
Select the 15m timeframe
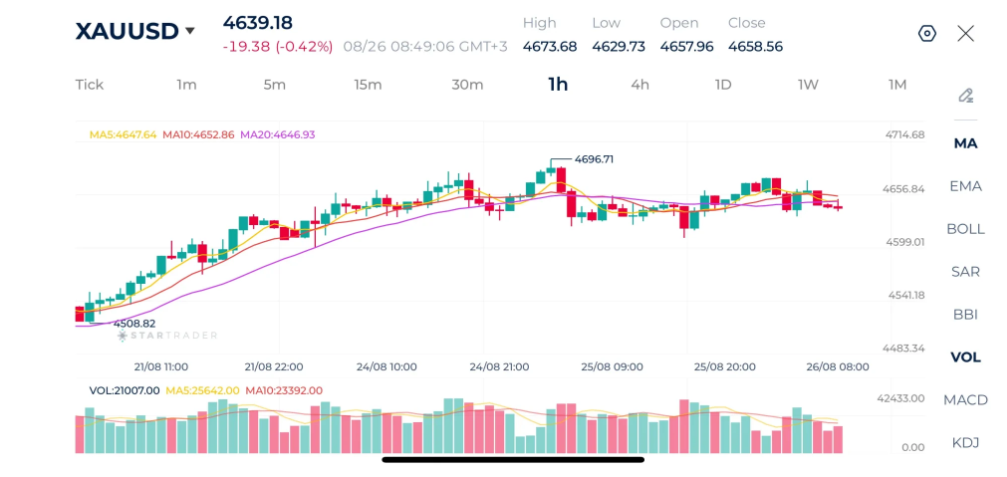[x=368, y=85]
